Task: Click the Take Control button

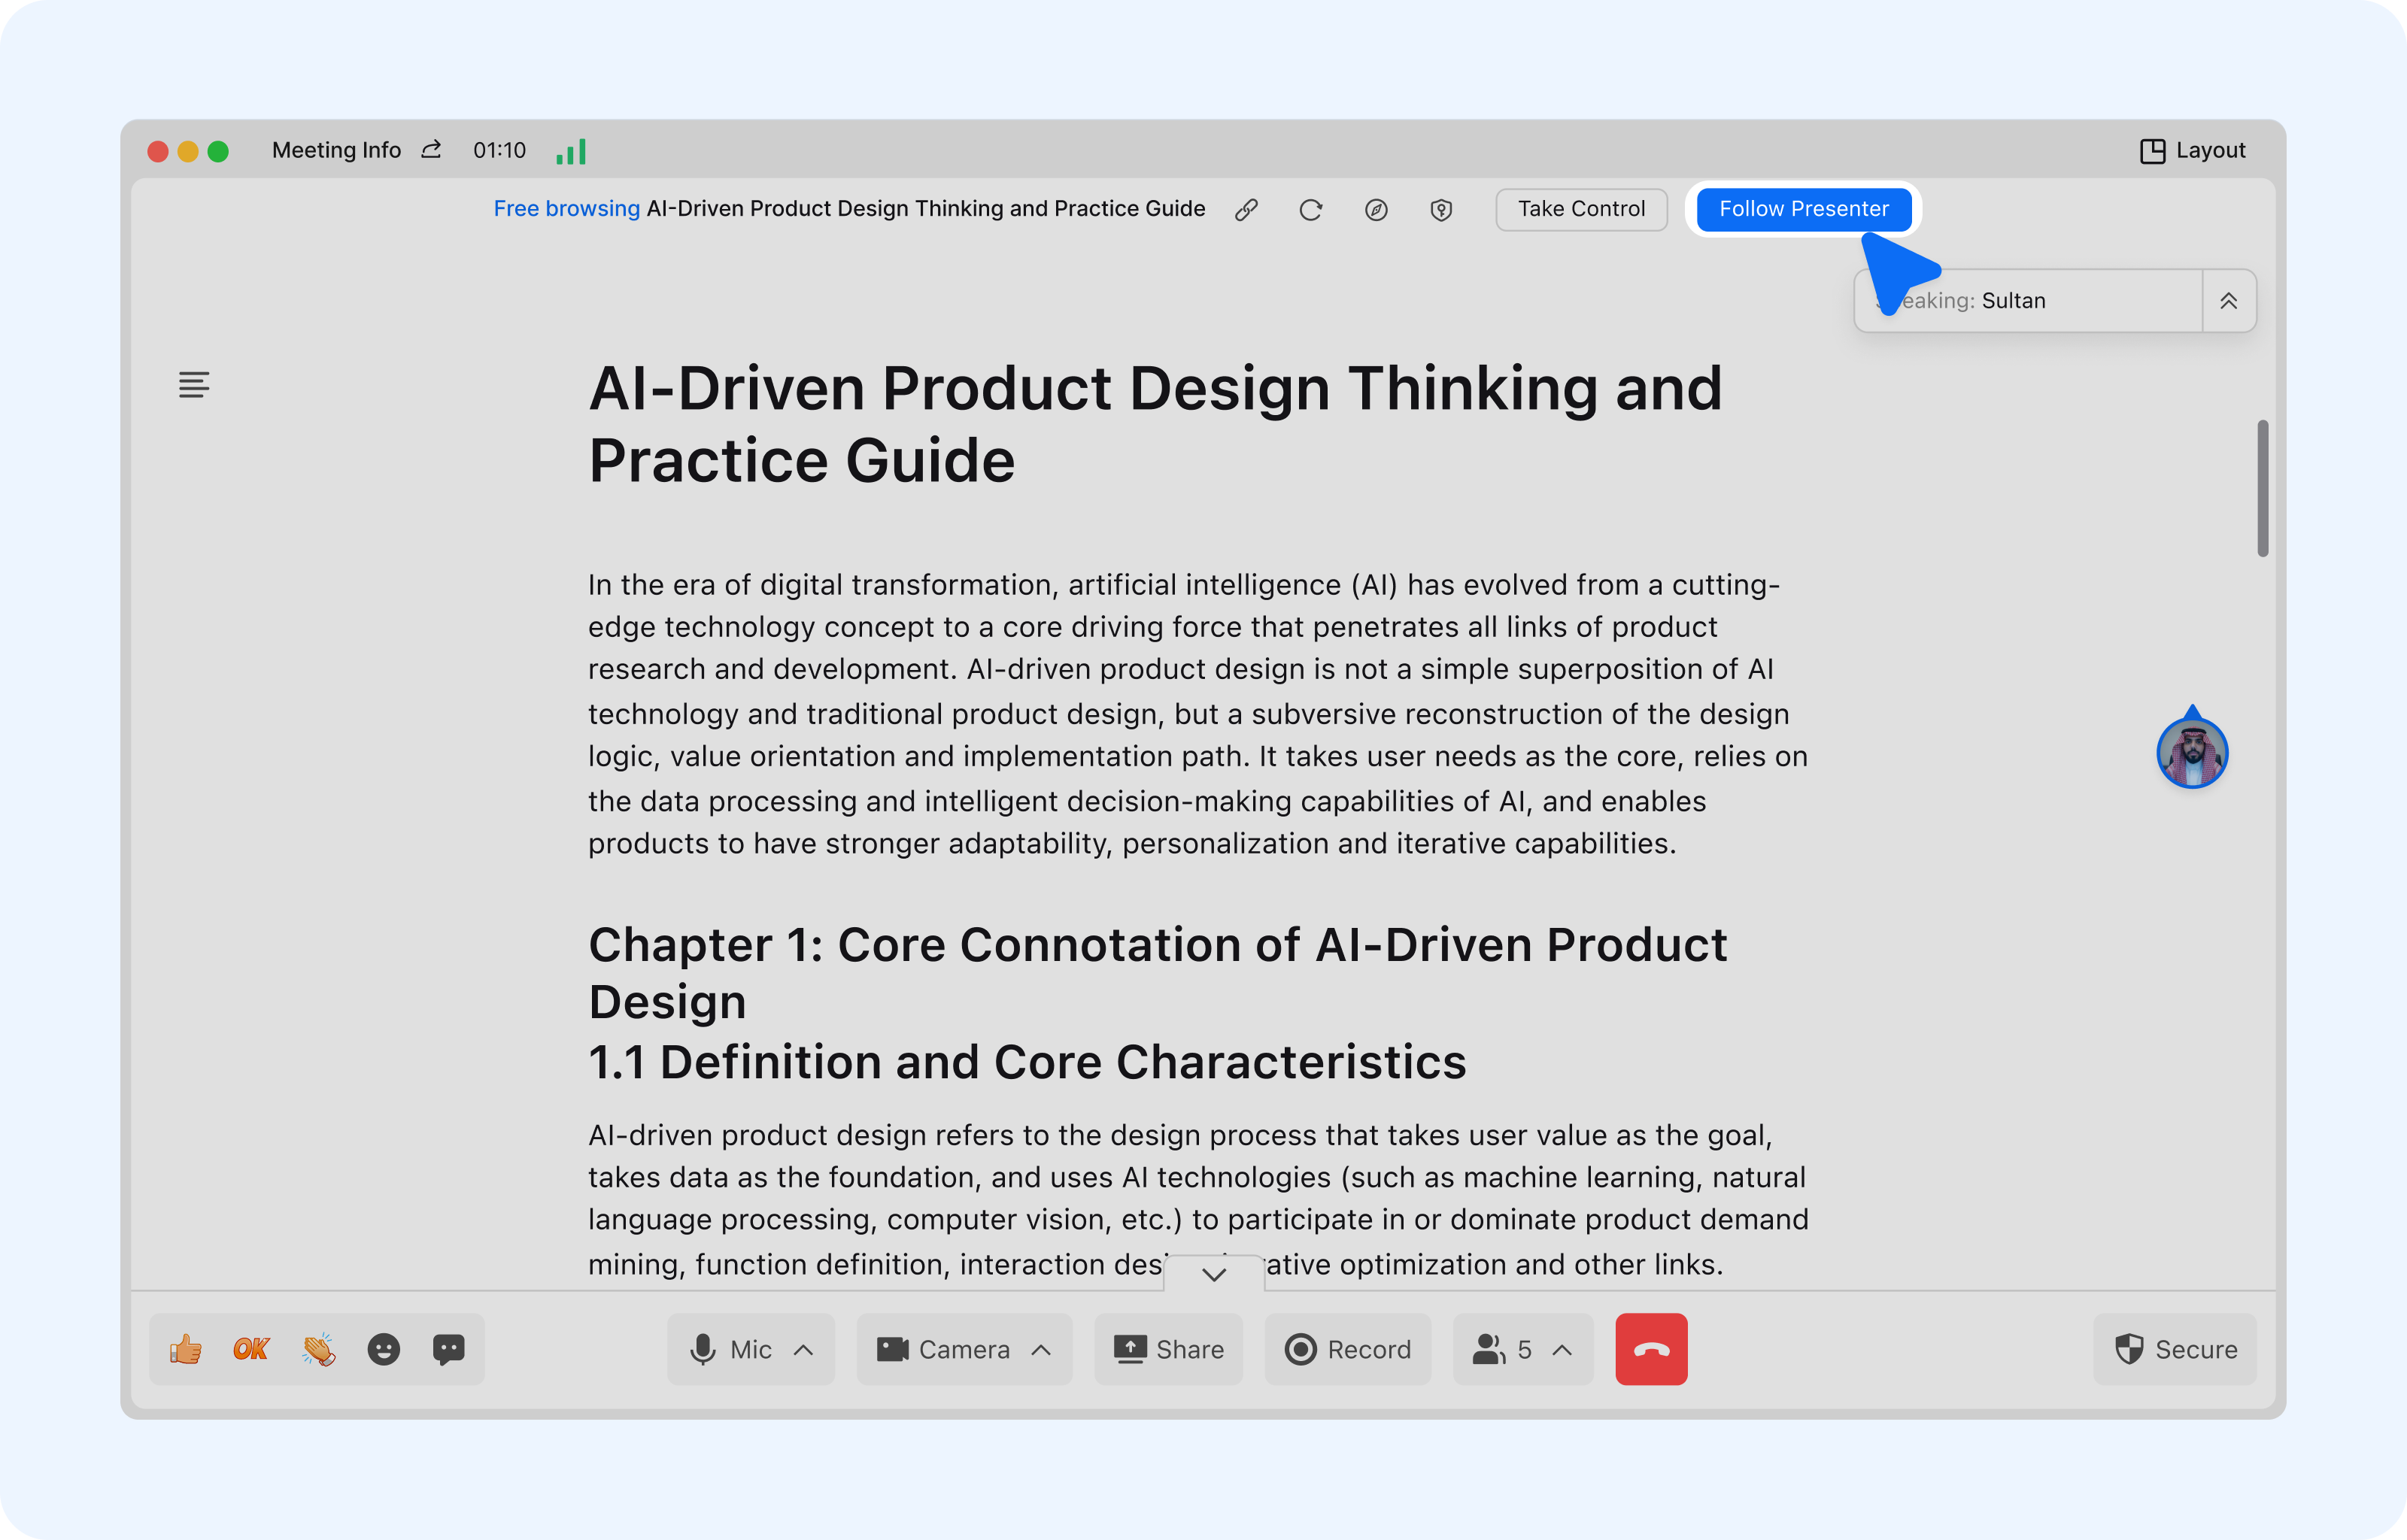Action: tap(1581, 209)
